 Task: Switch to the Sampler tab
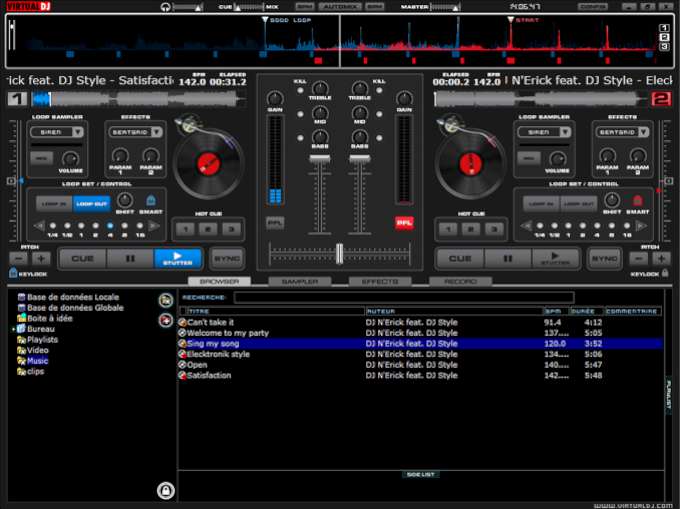[299, 281]
